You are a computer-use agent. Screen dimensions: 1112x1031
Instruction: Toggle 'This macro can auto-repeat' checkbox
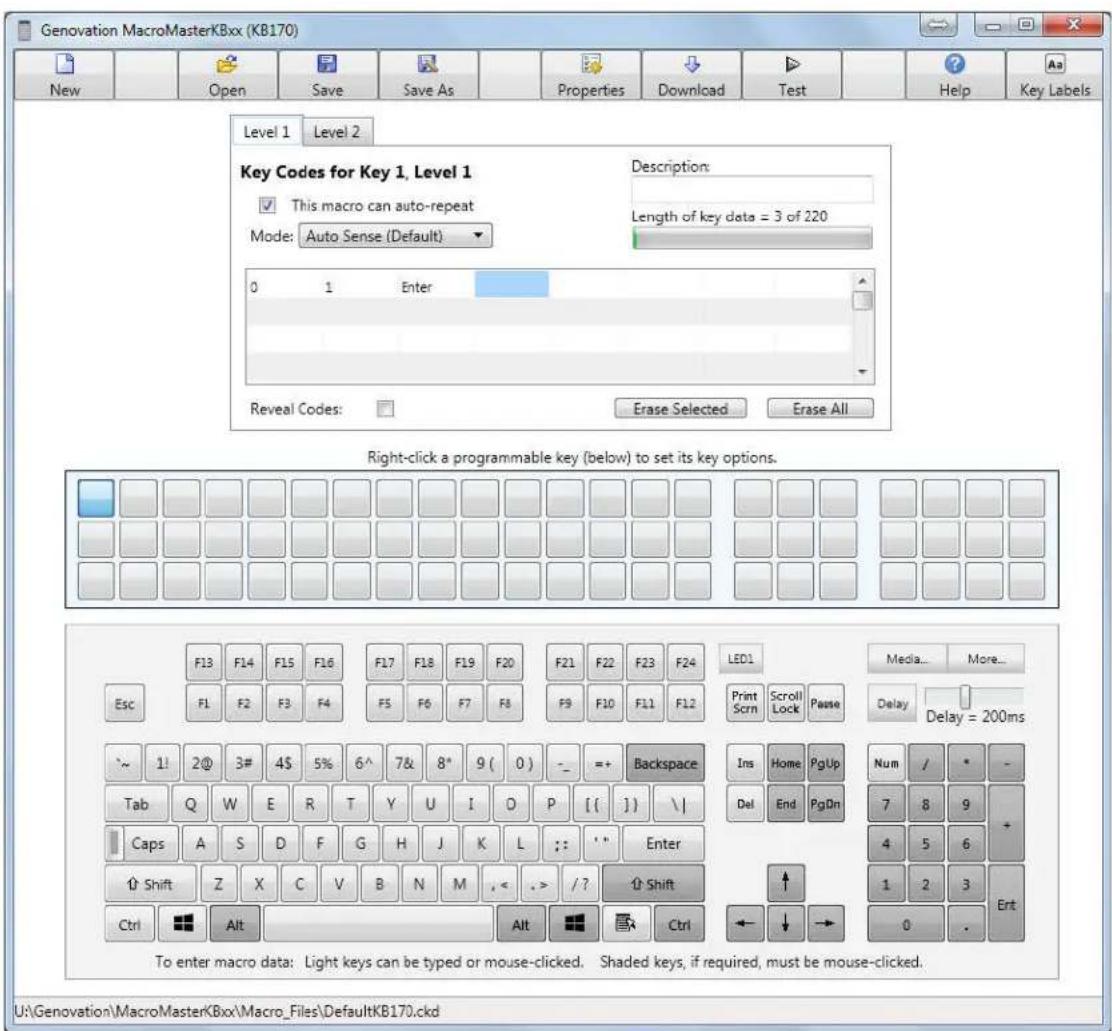coord(267,206)
